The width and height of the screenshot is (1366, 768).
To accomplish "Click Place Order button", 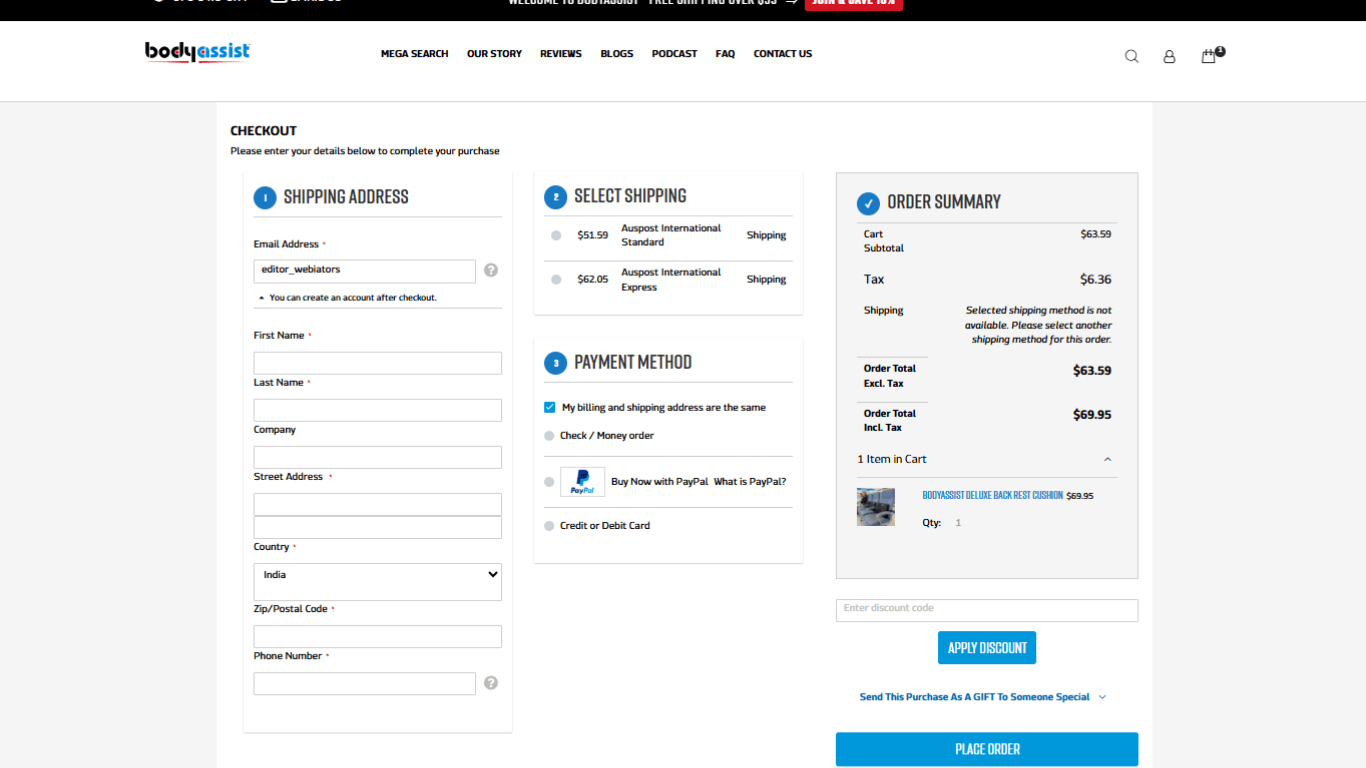I will [987, 749].
